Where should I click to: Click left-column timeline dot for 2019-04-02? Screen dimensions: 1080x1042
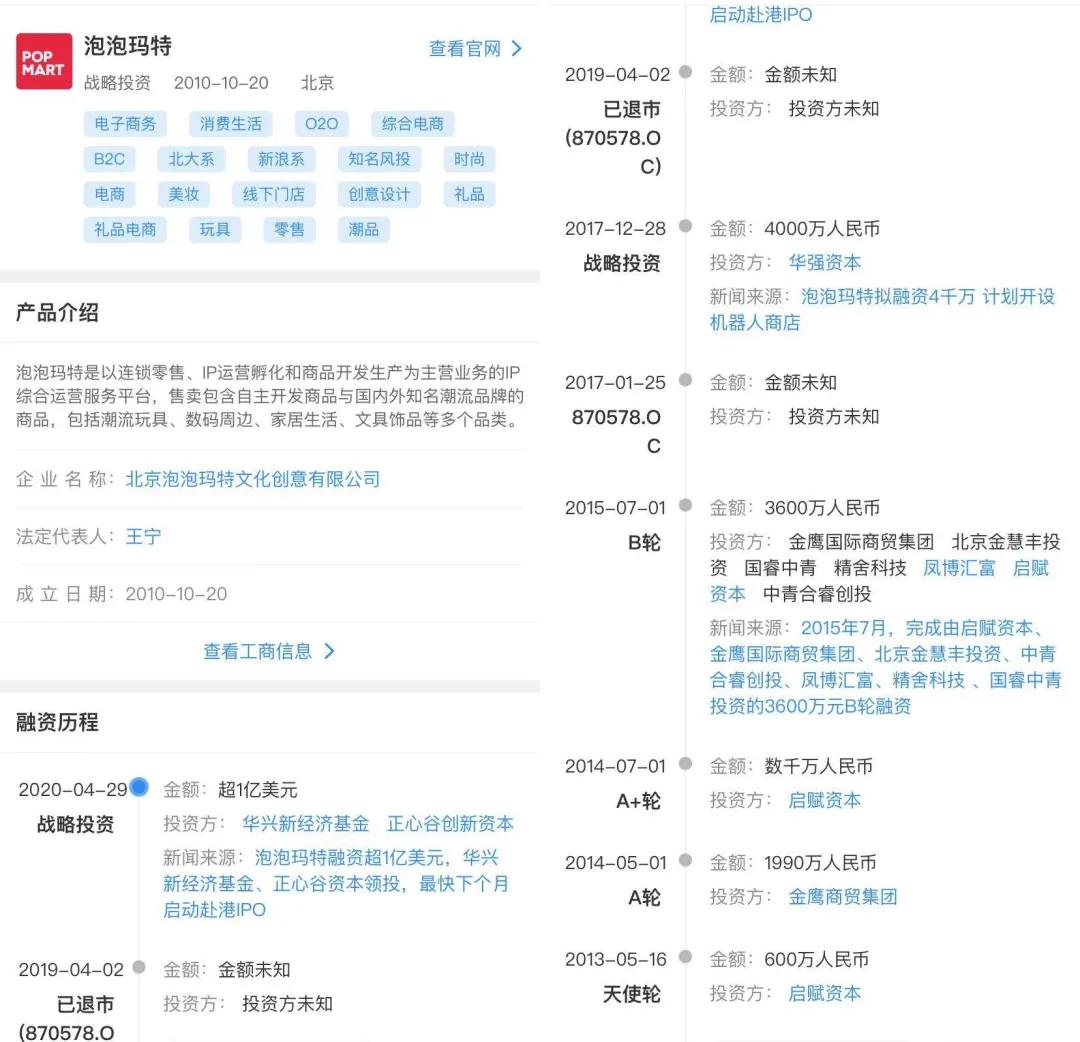coord(139,967)
